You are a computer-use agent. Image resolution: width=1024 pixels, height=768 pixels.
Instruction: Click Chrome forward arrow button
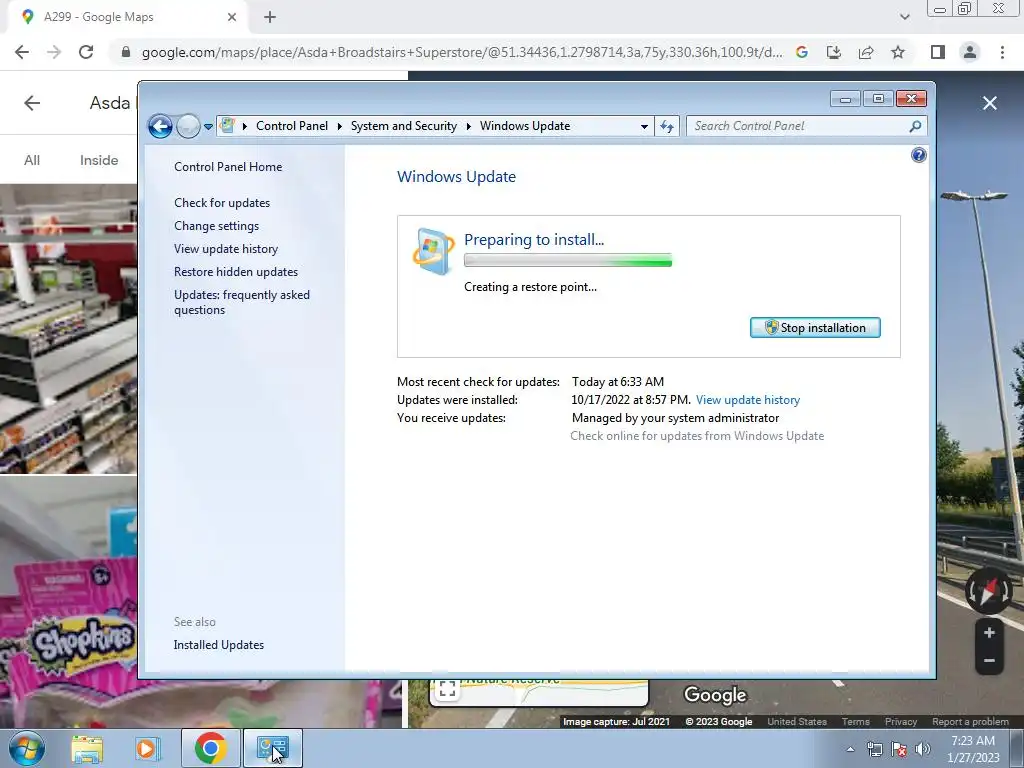coord(54,52)
